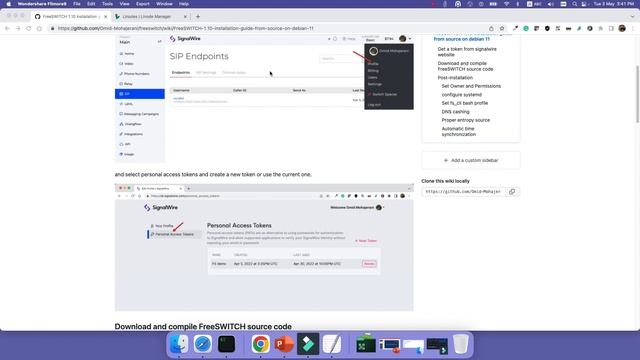Image resolution: width=640 pixels, height=360 pixels.
Task: Open the browser home page
Action: (x=39, y=29)
